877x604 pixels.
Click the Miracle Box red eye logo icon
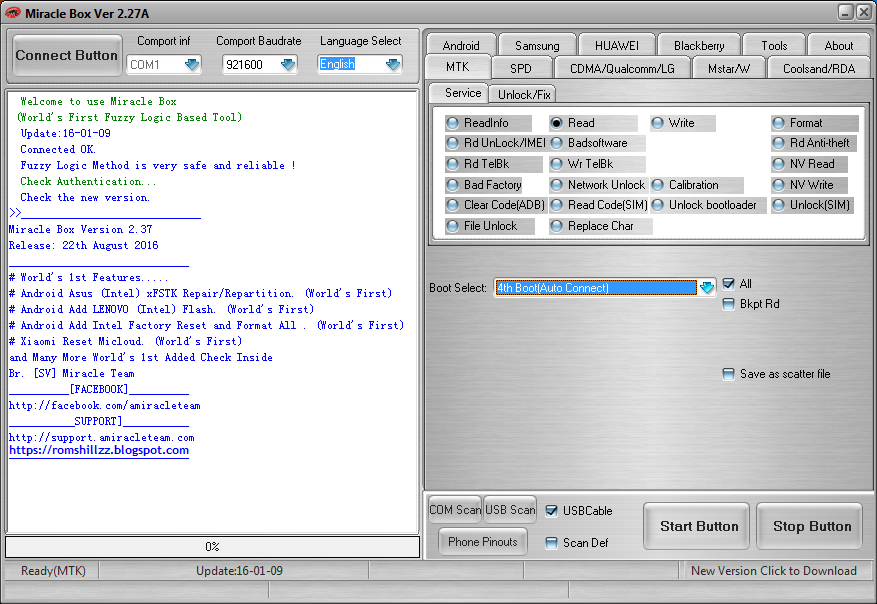[12, 12]
